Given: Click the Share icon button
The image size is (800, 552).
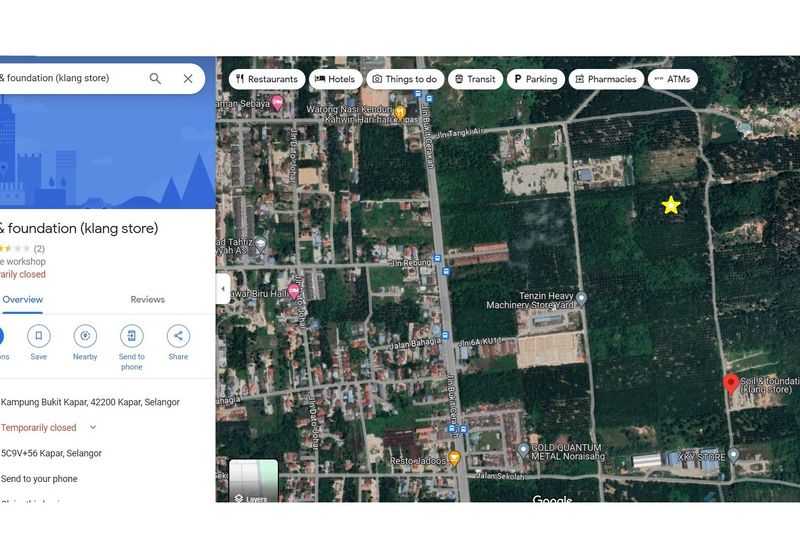Looking at the screenshot, I should (x=178, y=336).
